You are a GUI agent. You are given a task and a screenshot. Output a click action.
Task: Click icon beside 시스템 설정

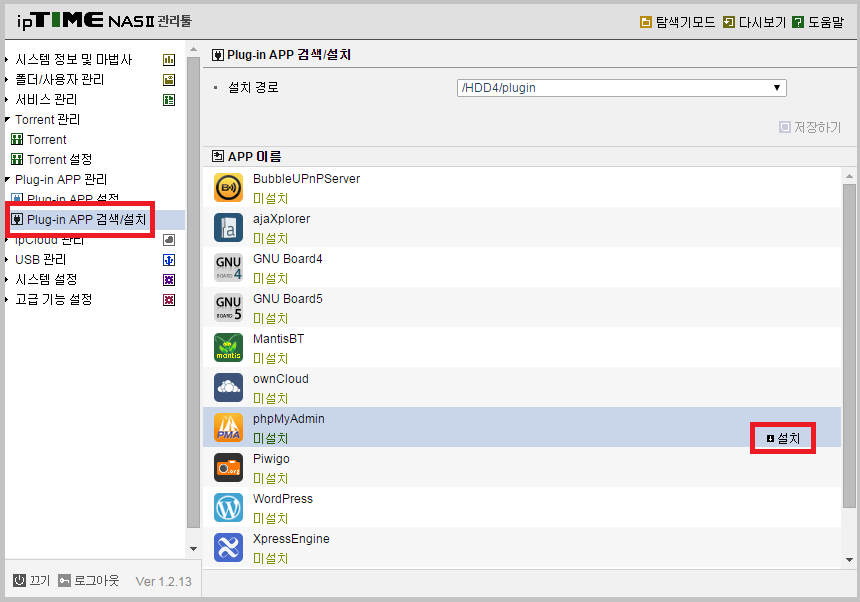[169, 280]
